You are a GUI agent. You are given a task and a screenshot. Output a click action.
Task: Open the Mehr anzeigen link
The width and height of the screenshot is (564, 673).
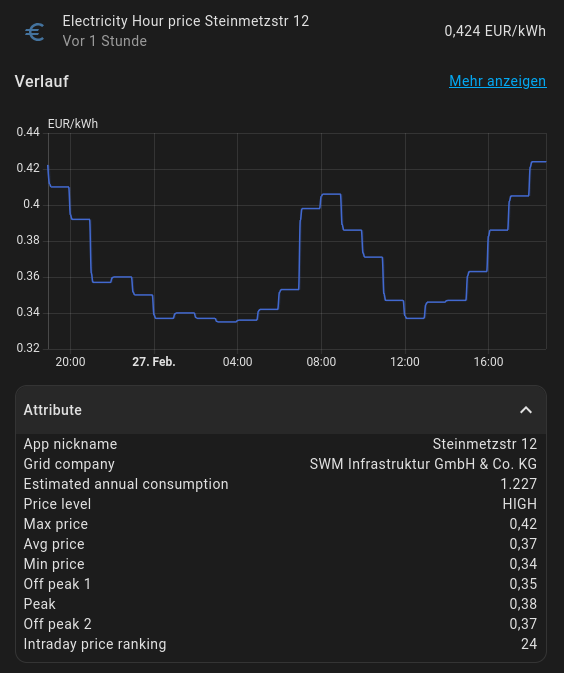tap(497, 81)
